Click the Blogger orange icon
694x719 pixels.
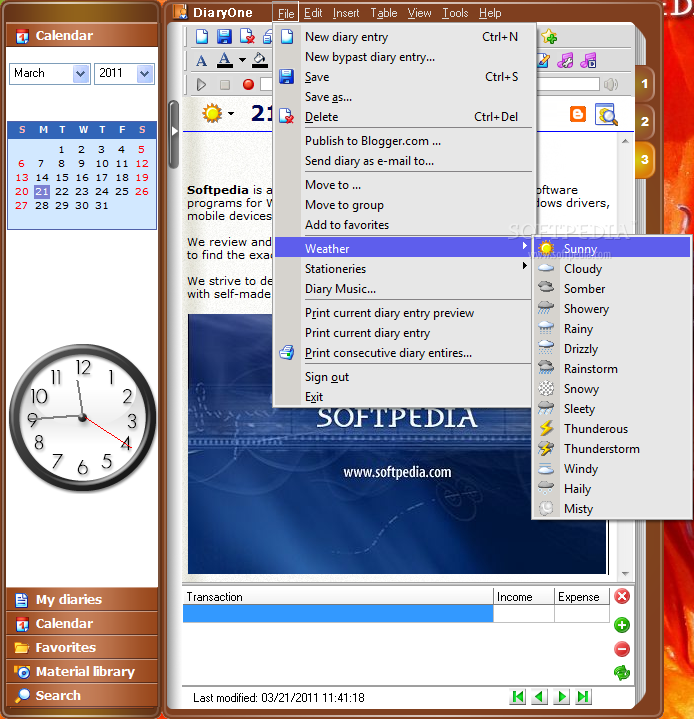578,114
